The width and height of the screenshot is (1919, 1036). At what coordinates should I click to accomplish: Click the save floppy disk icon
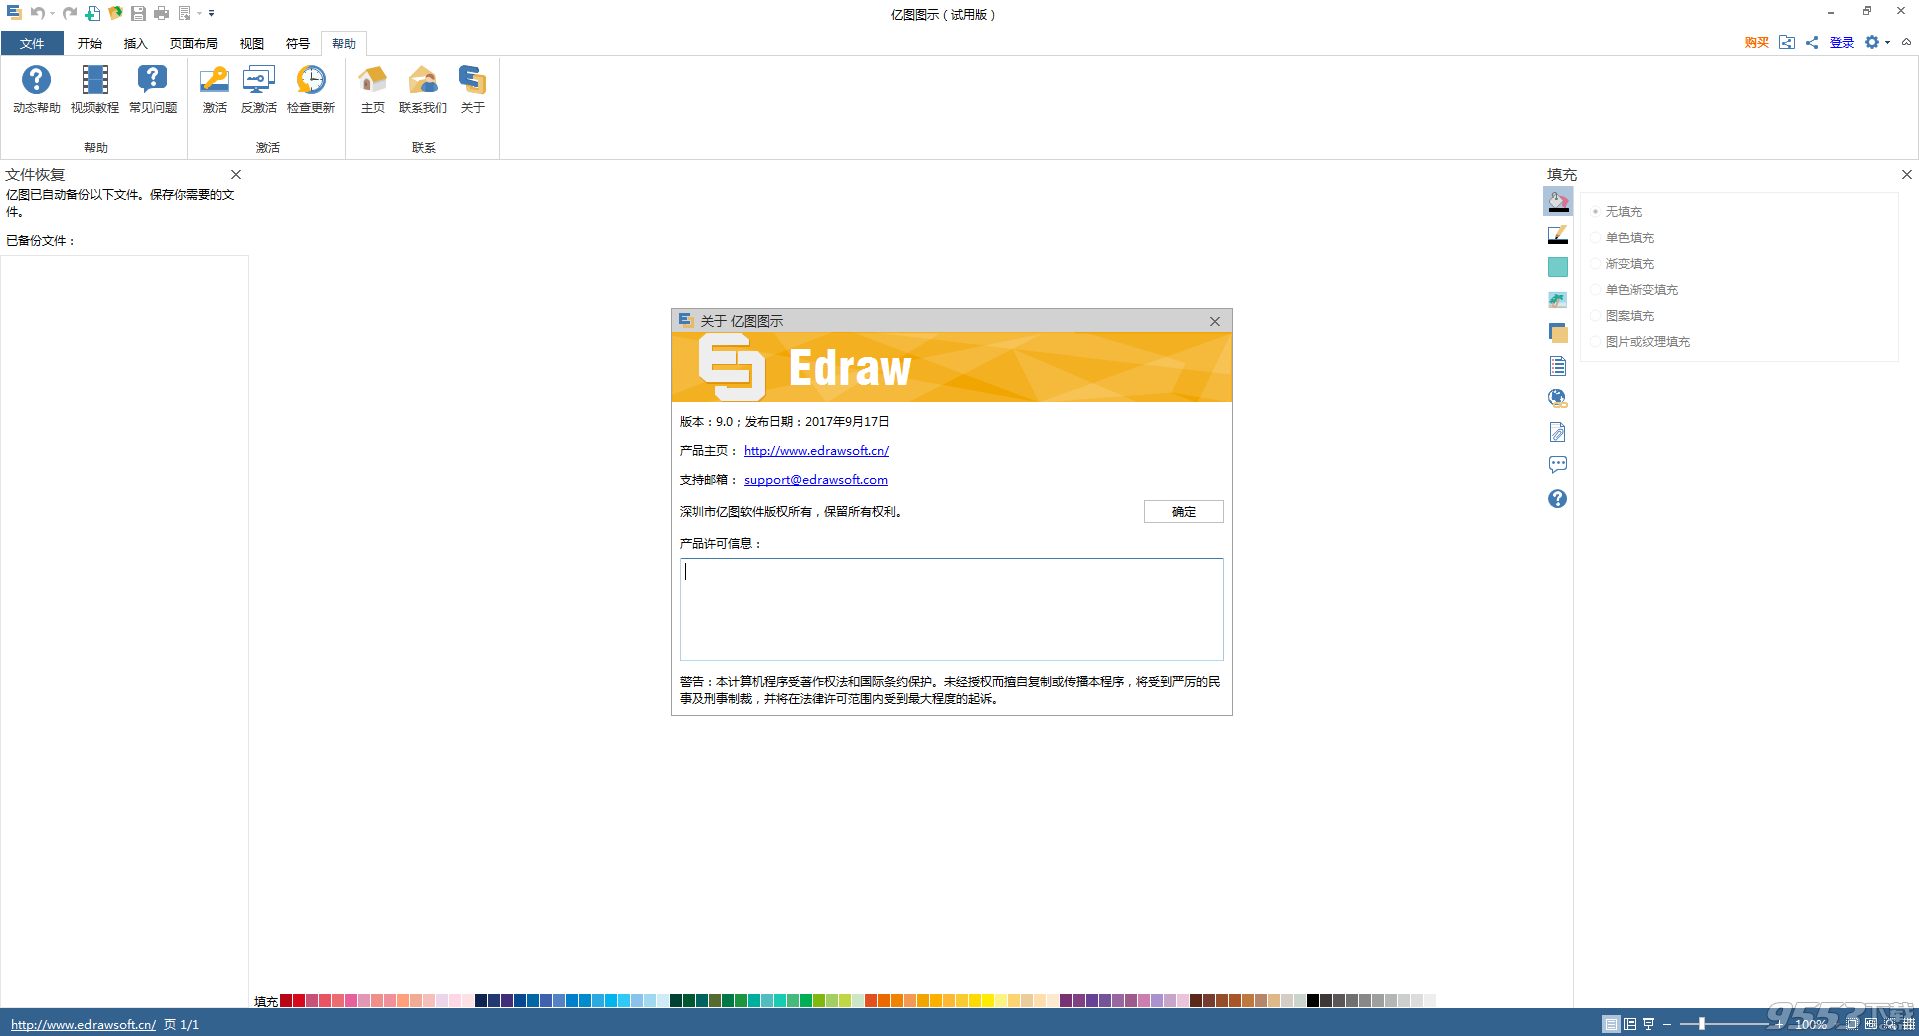tap(138, 13)
